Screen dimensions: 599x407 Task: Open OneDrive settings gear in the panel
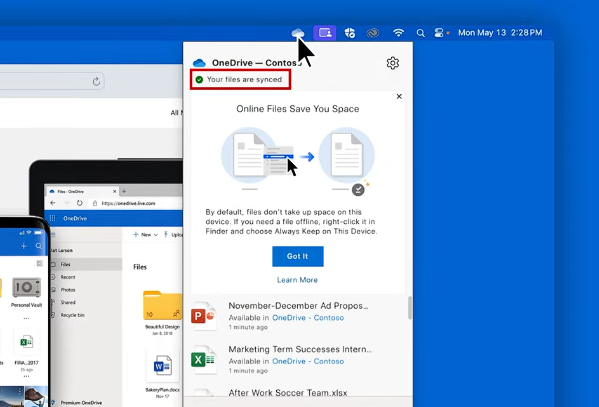coord(393,63)
